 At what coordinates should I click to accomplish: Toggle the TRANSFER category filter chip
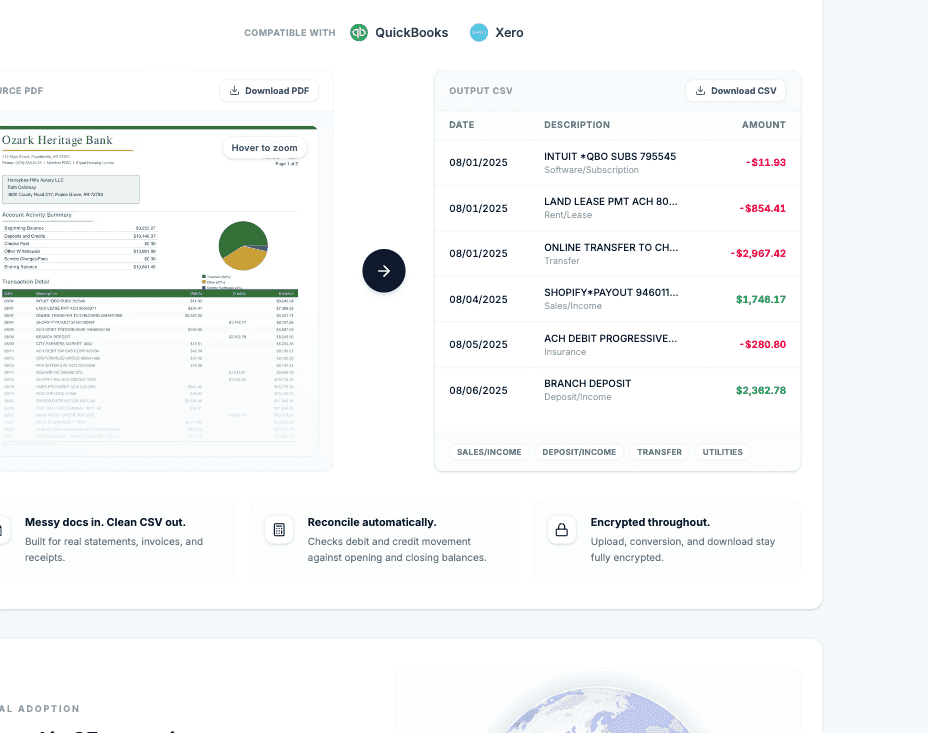[x=659, y=451]
